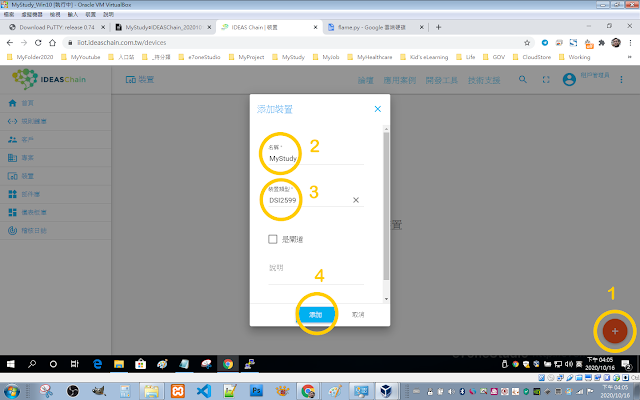
Task: Open XAMPP from the host taskbar
Action: 178,391
